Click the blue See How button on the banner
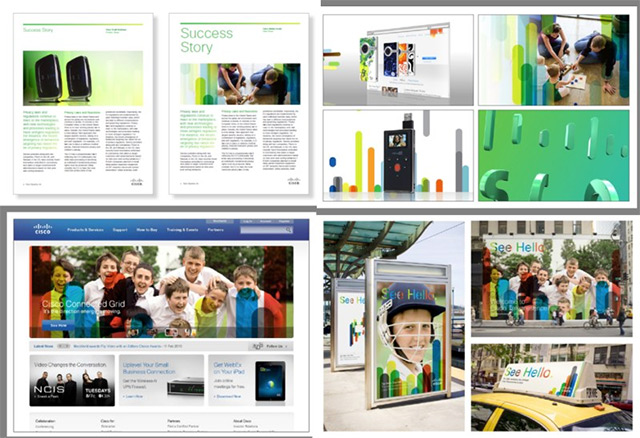 click(x=58, y=325)
